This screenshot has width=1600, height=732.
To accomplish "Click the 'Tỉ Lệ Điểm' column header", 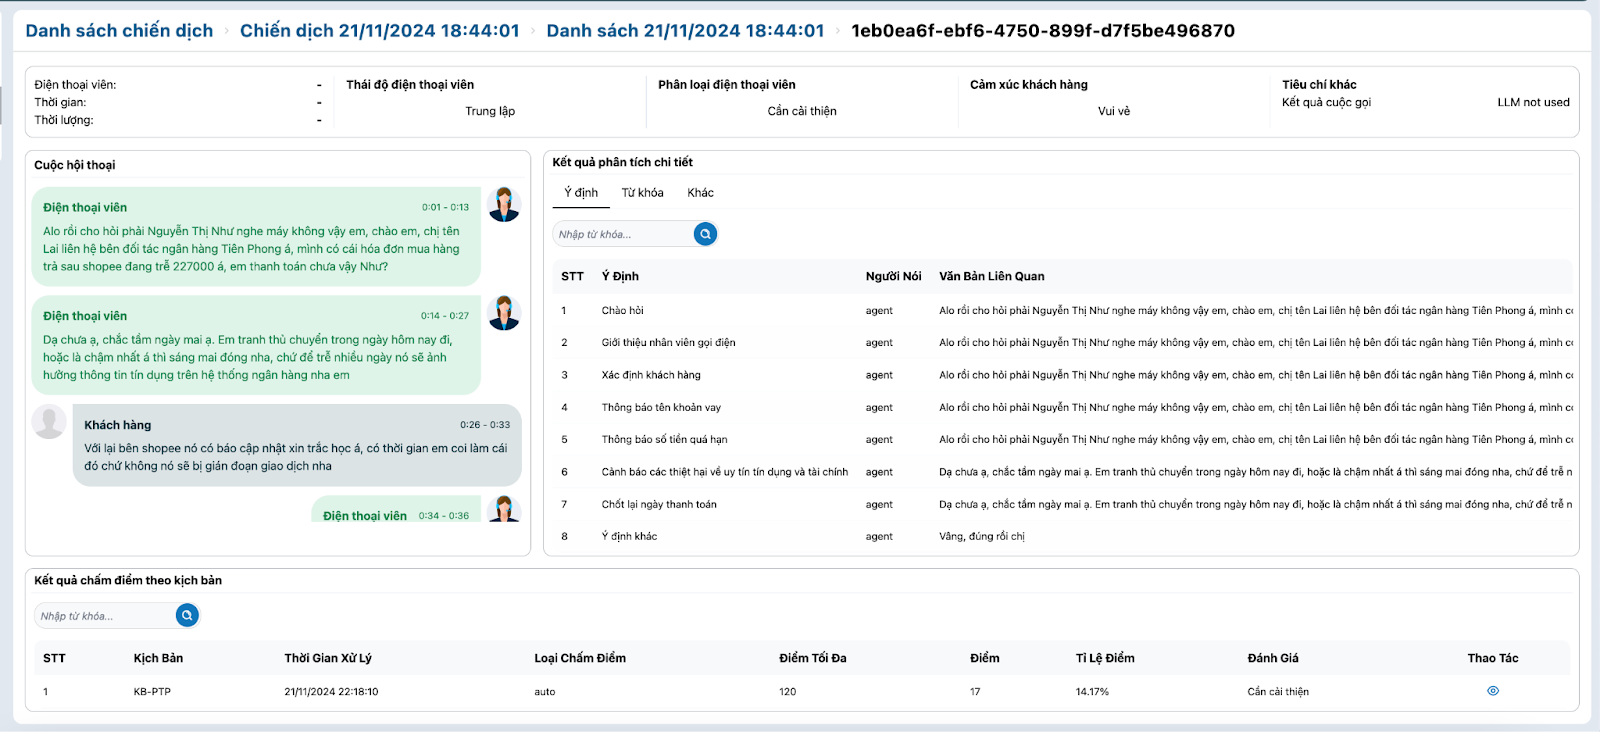I will (x=1105, y=658).
